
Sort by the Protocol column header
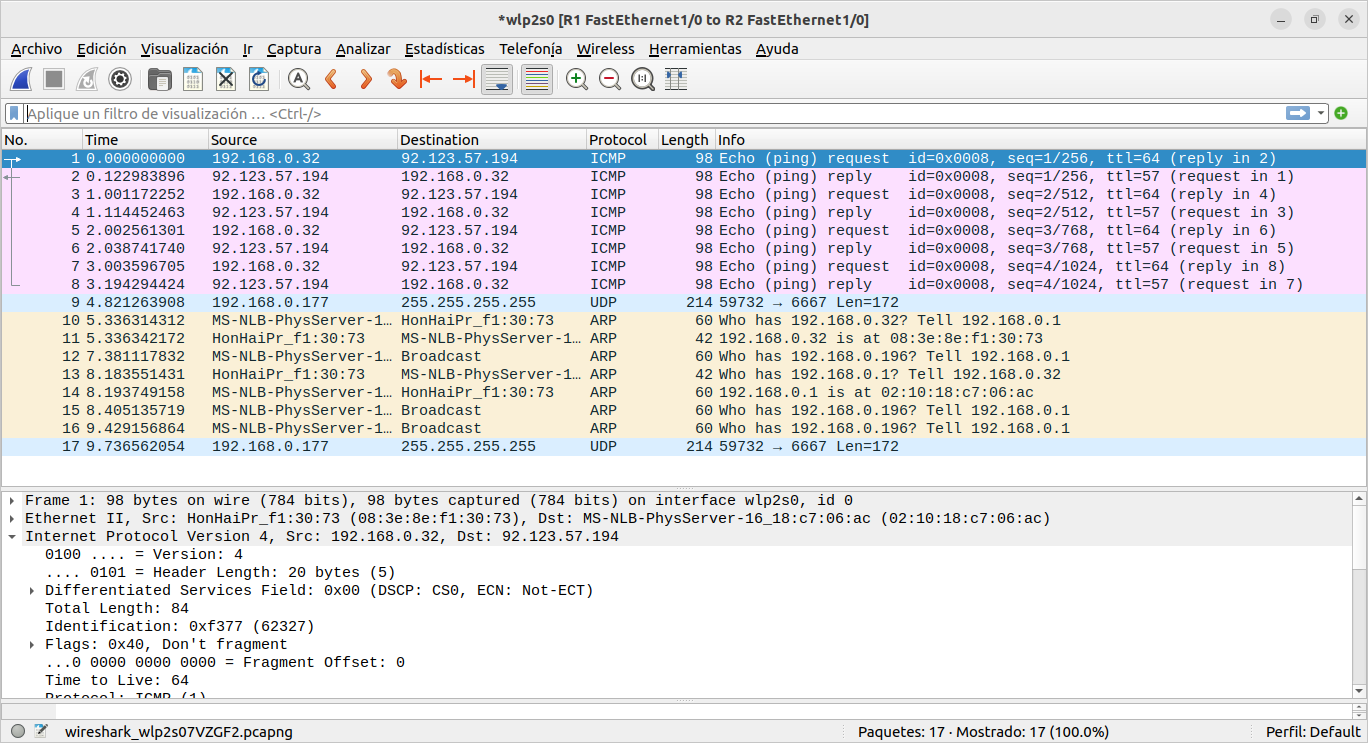[x=622, y=140]
